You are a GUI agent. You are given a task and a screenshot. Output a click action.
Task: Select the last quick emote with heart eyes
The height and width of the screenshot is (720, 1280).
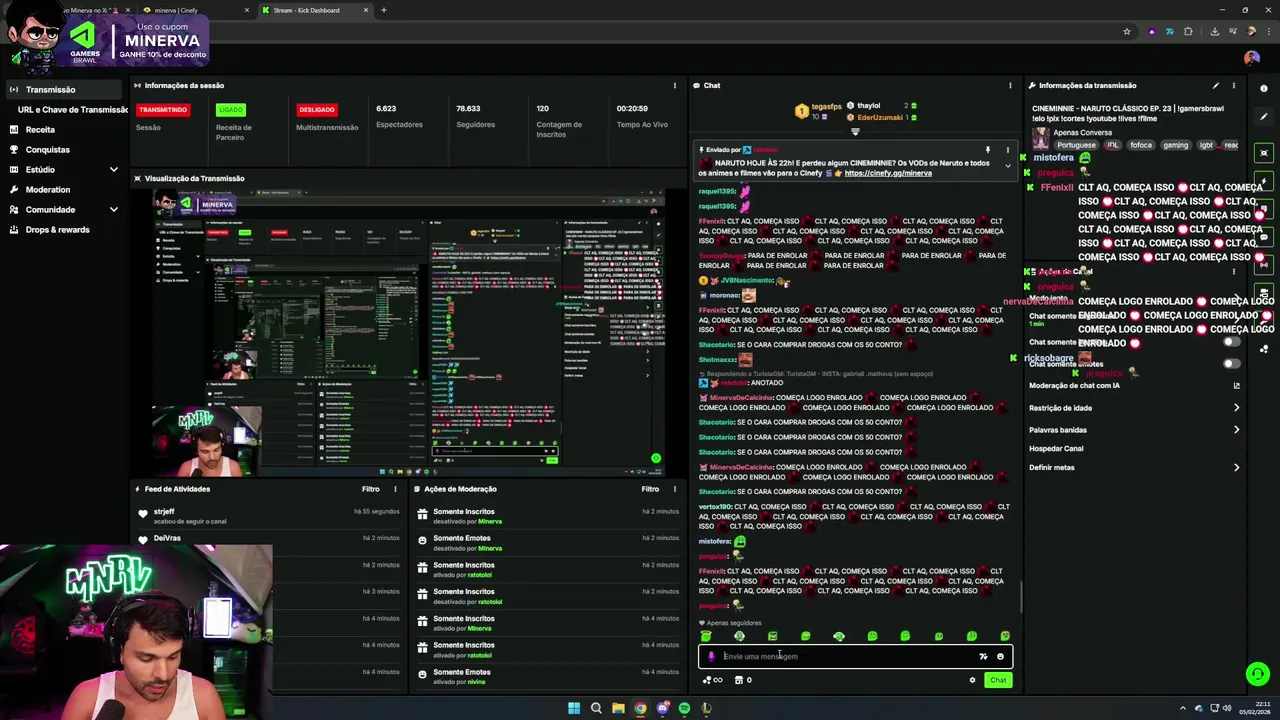(1005, 636)
